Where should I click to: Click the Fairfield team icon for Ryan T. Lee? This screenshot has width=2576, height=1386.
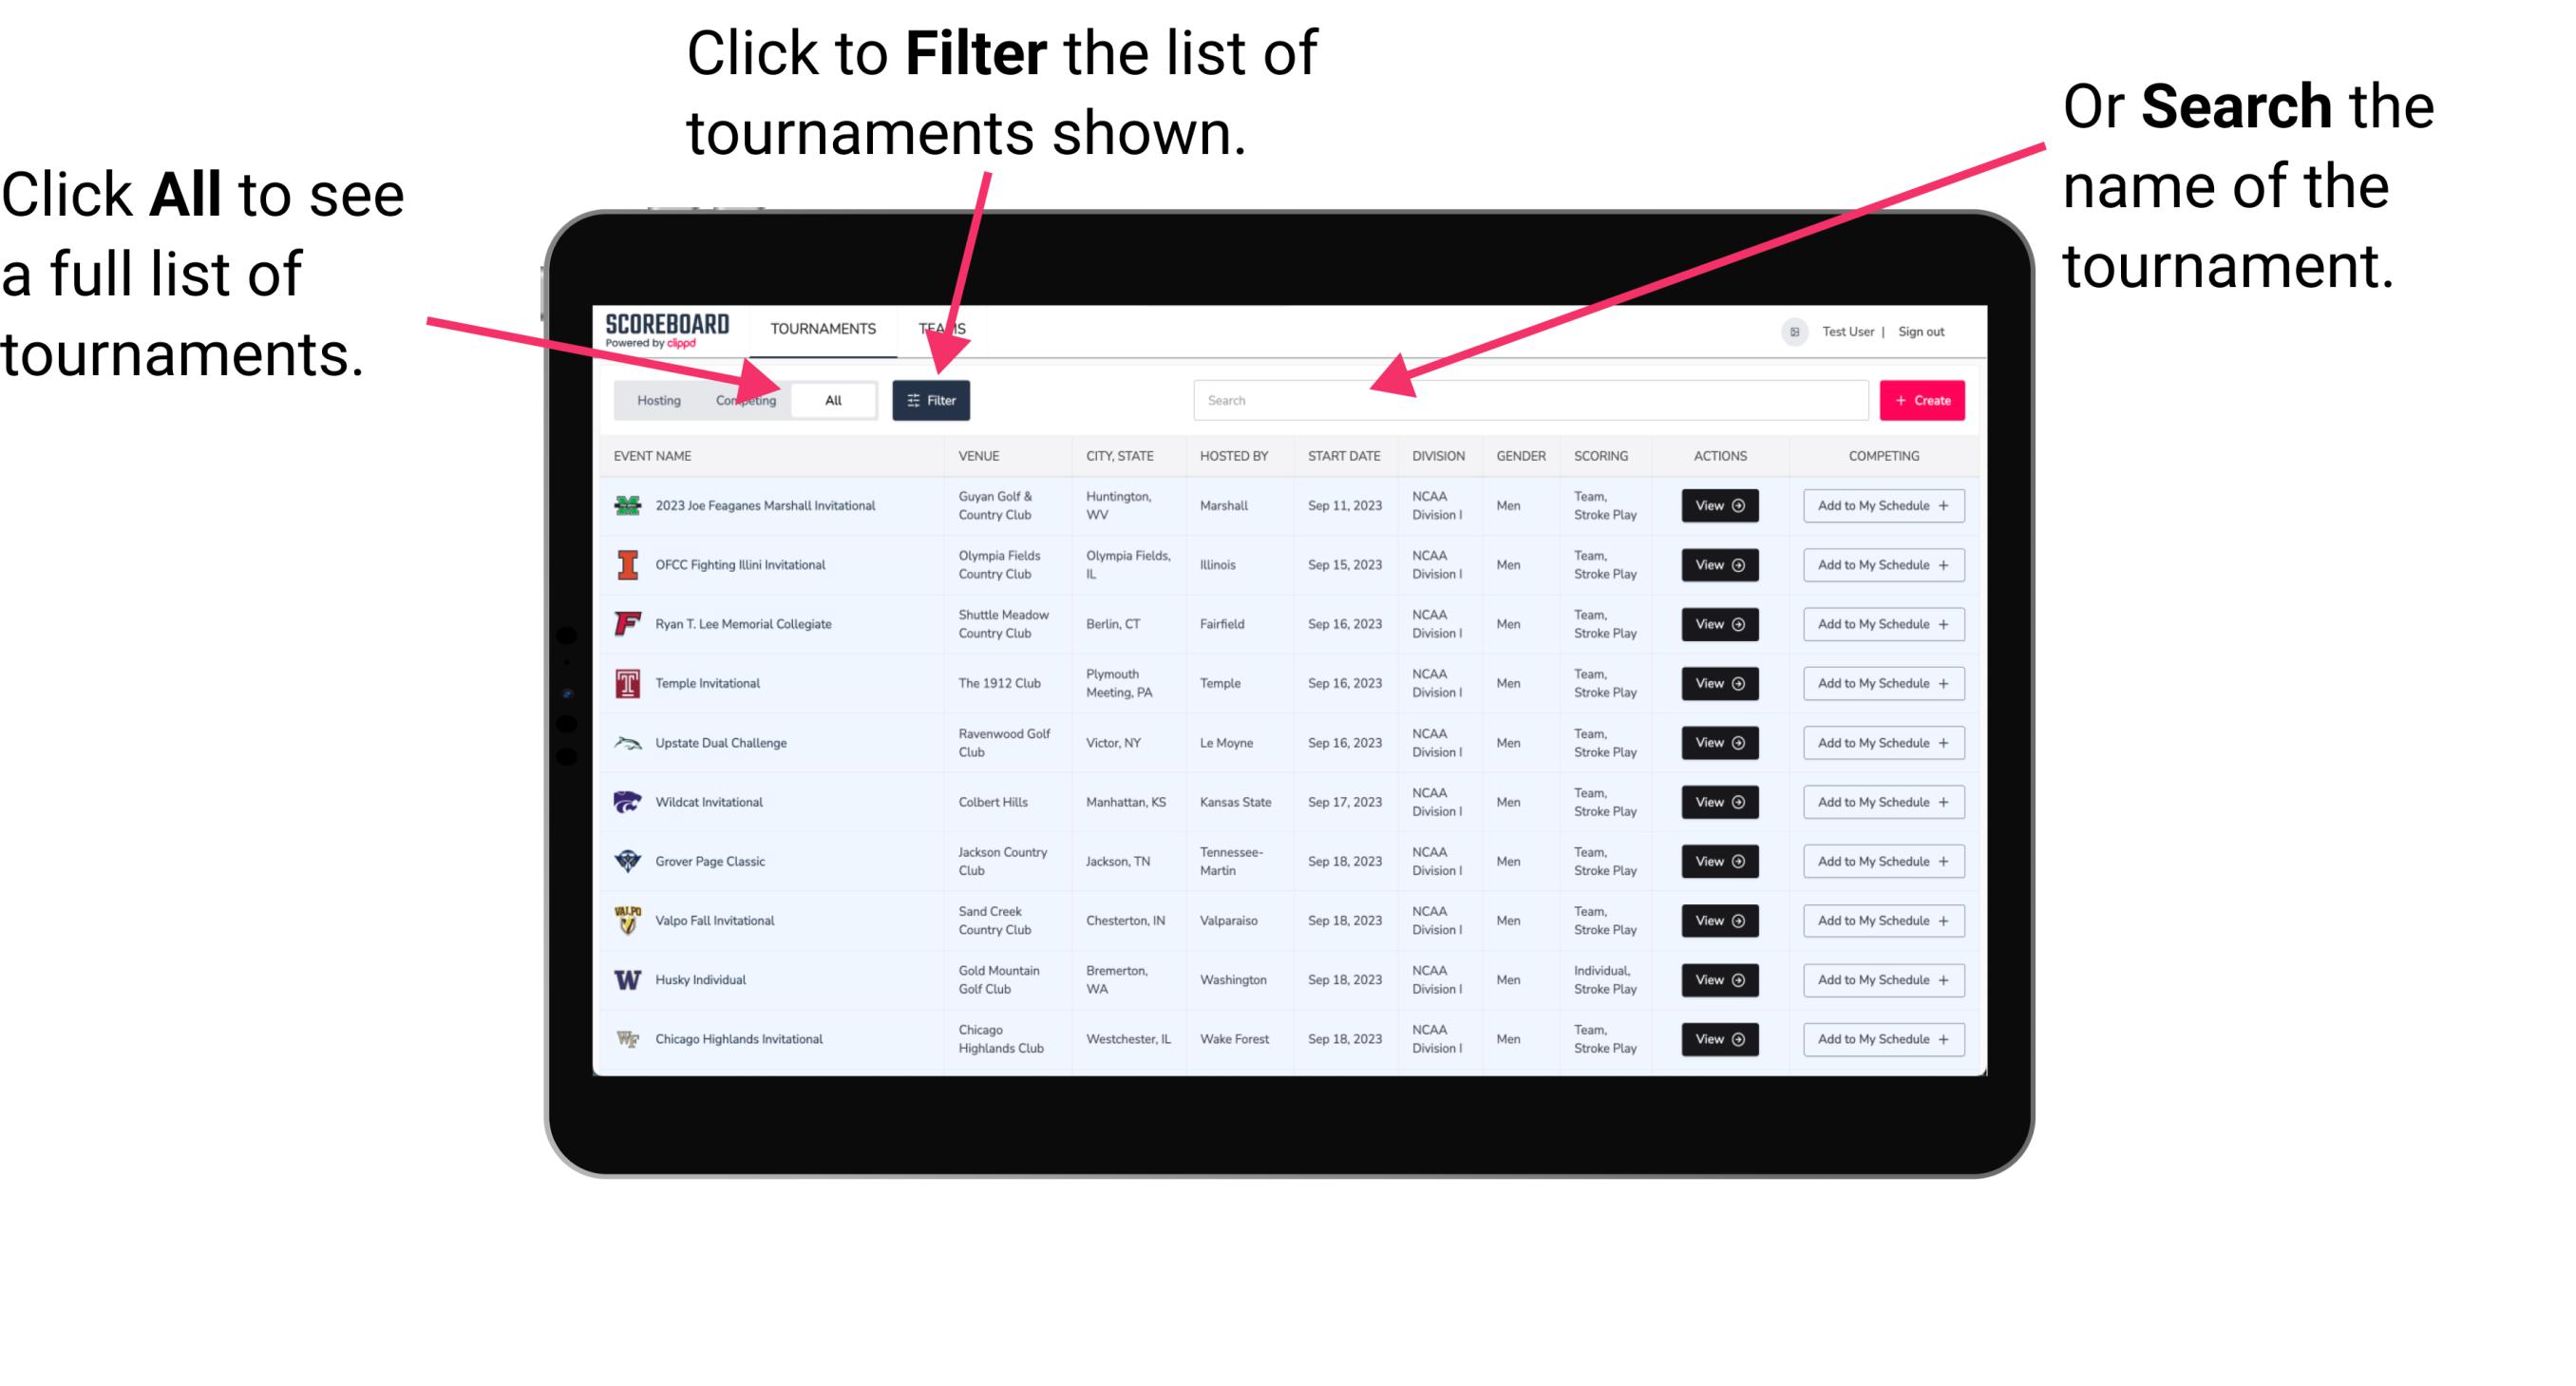tap(626, 625)
